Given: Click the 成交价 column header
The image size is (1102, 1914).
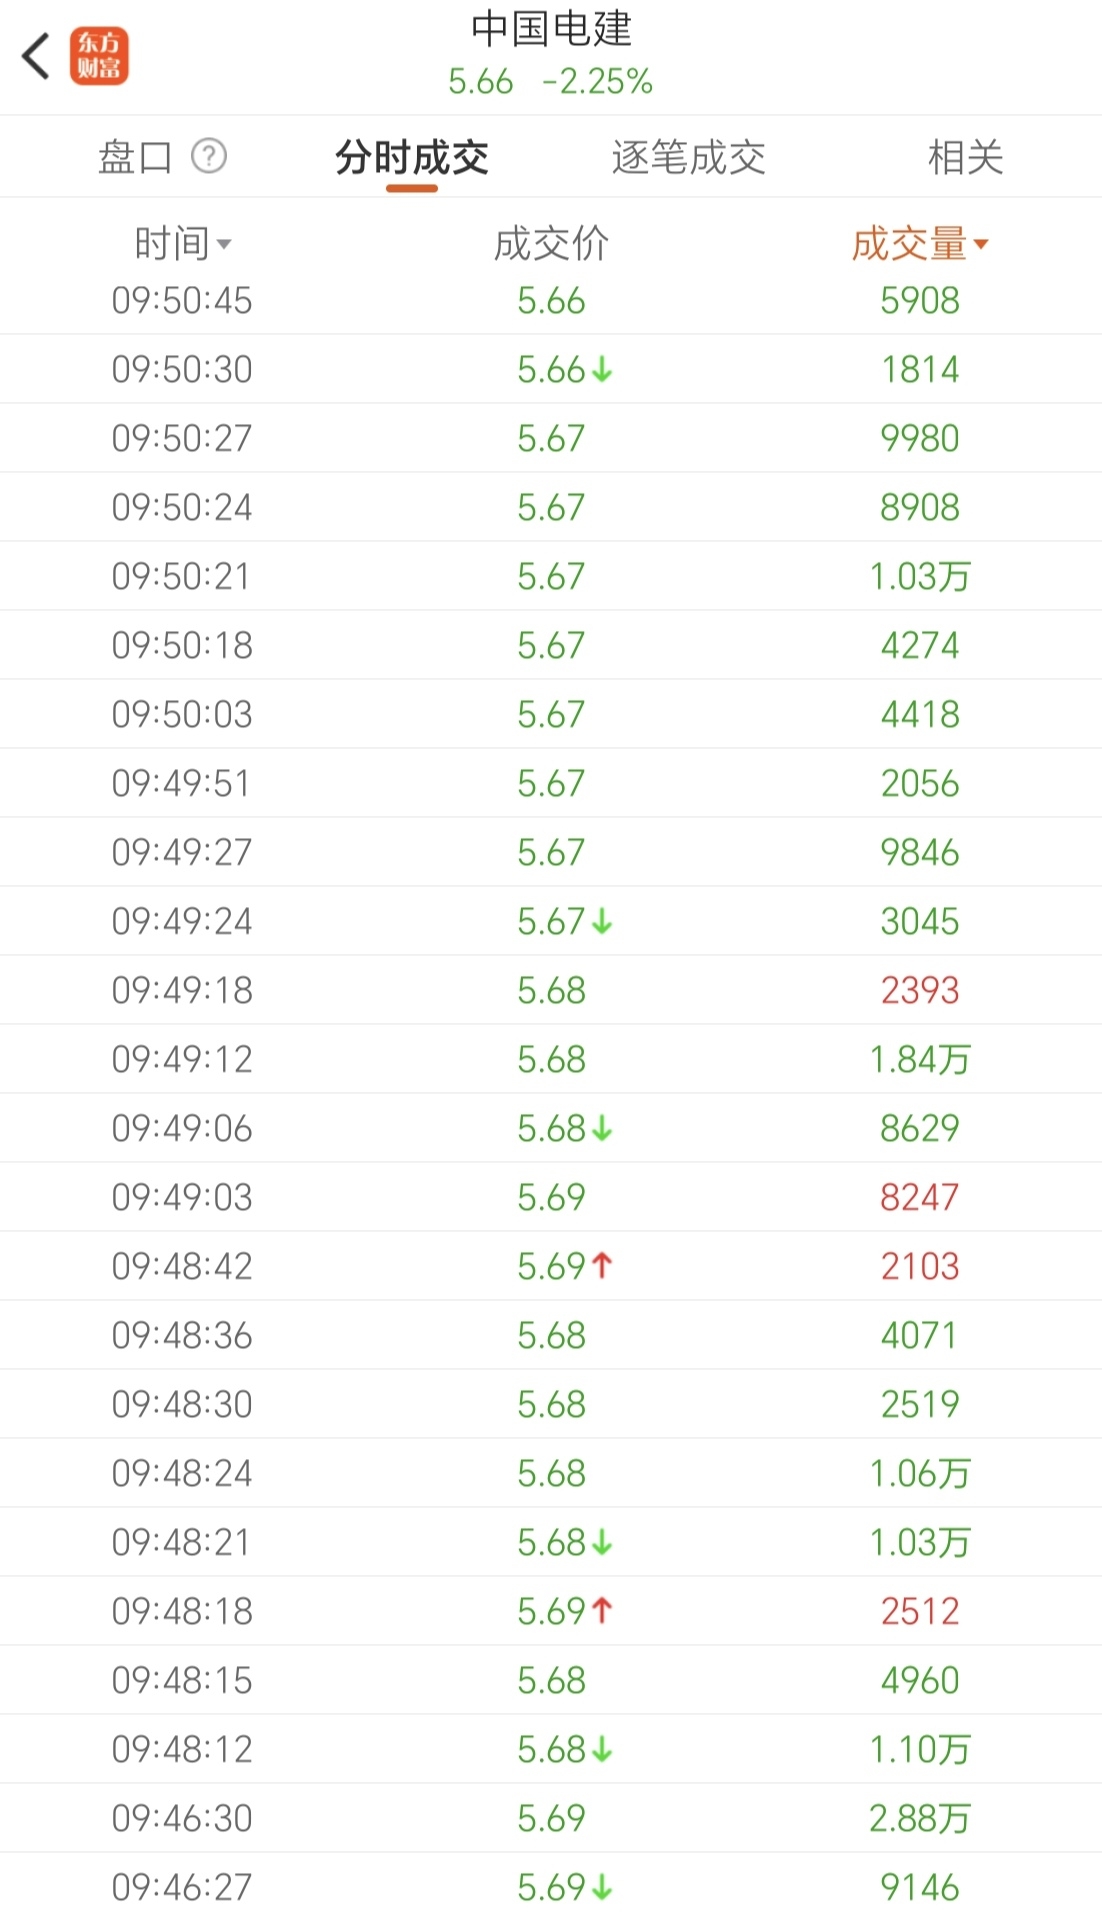Looking at the screenshot, I should pyautogui.click(x=551, y=244).
